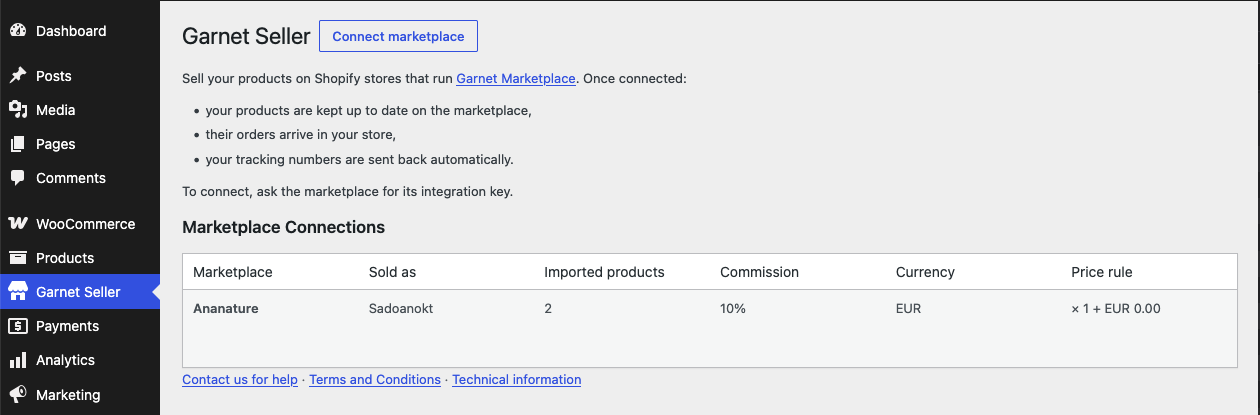Click the Sadoanokt seller name cell
This screenshot has width=1260, height=415.
click(400, 309)
